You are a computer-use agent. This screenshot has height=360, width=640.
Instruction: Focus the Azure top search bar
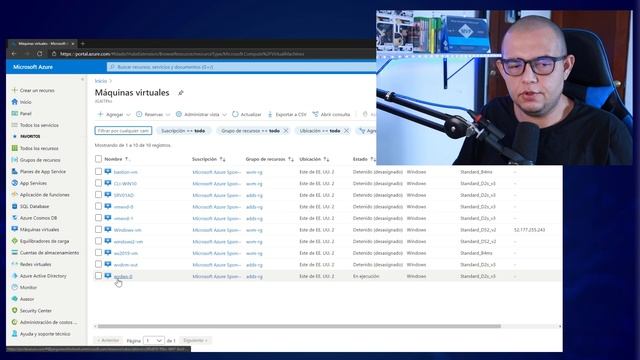click(242, 67)
